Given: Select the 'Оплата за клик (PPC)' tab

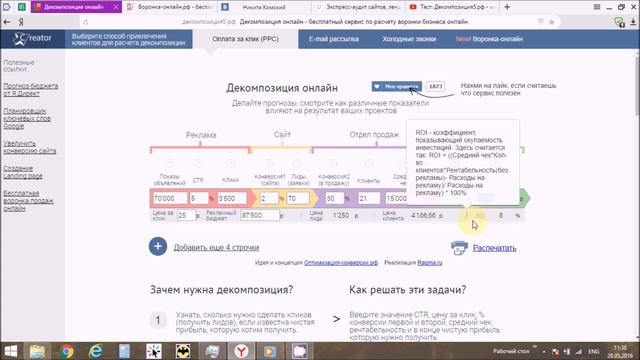Looking at the screenshot, I should coord(245,39).
